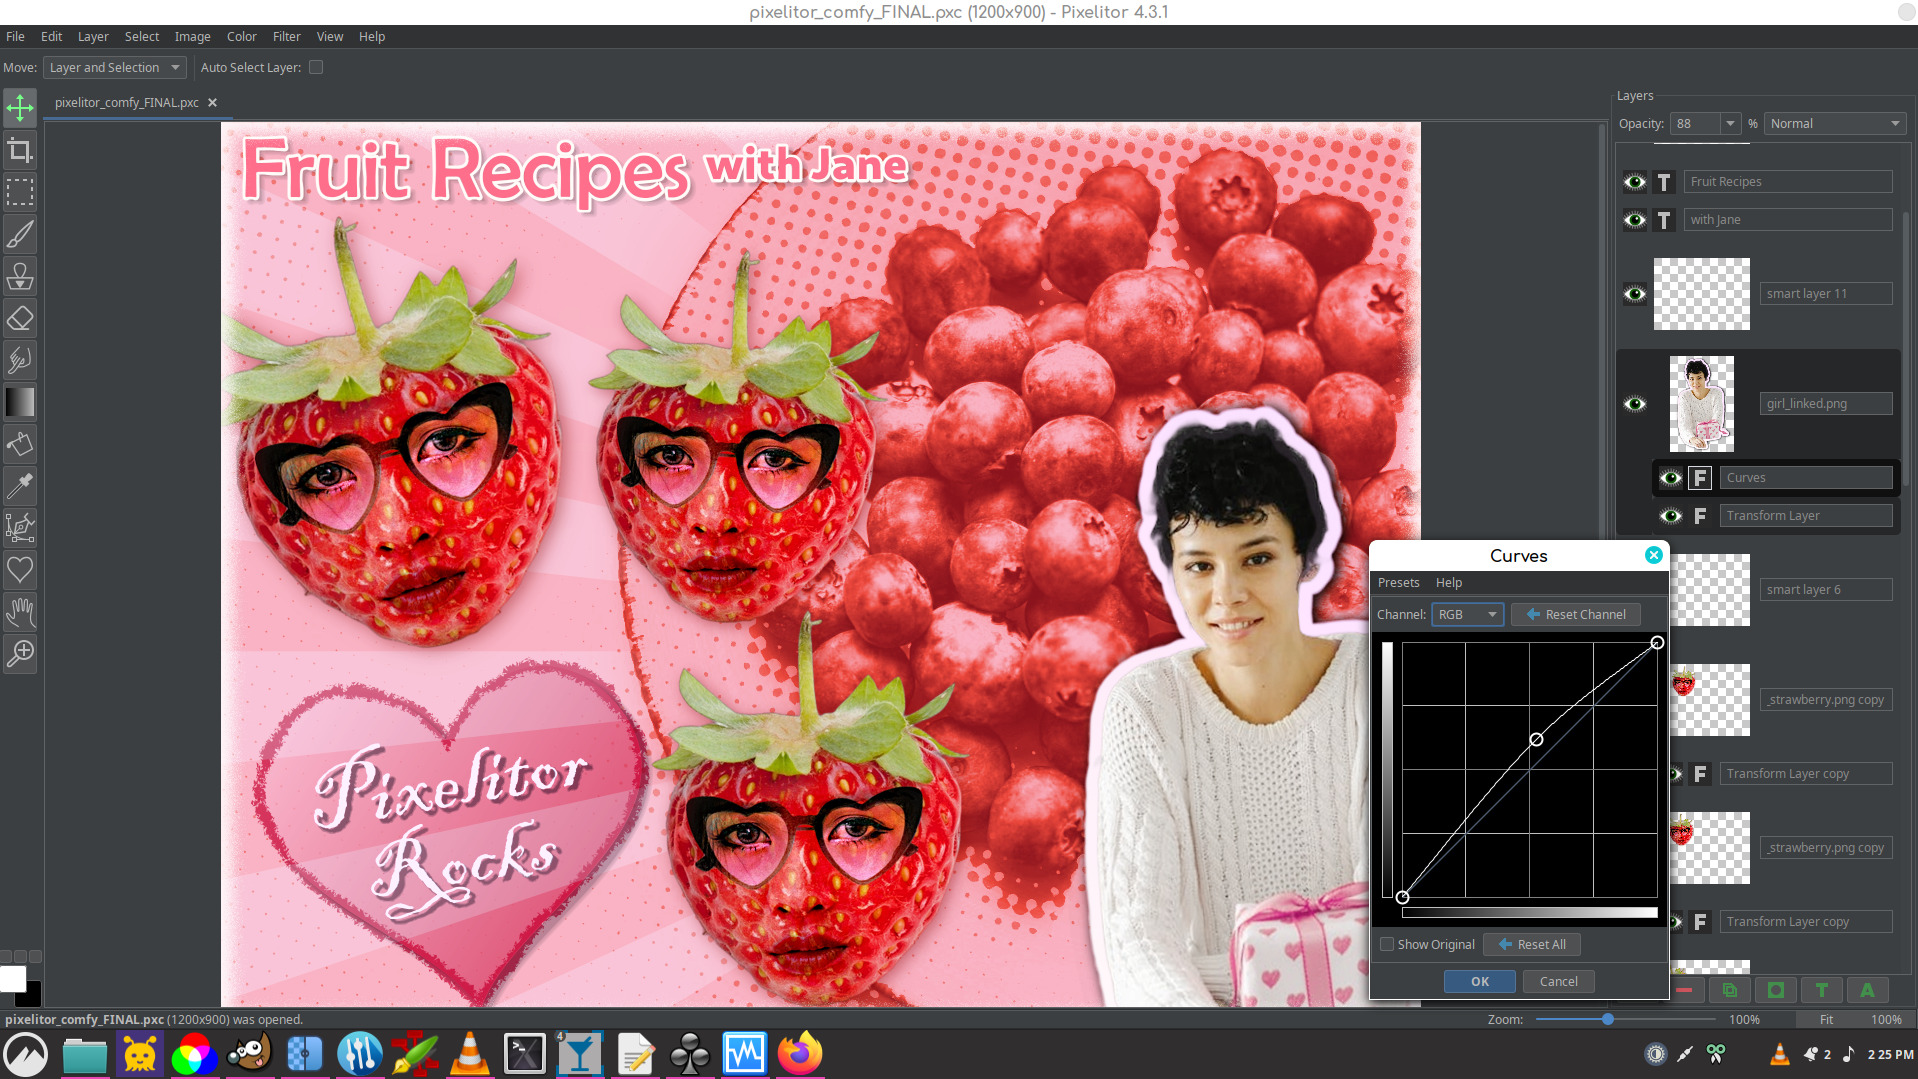Select the Crop tool
This screenshot has height=1079, width=1918.
[x=20, y=151]
